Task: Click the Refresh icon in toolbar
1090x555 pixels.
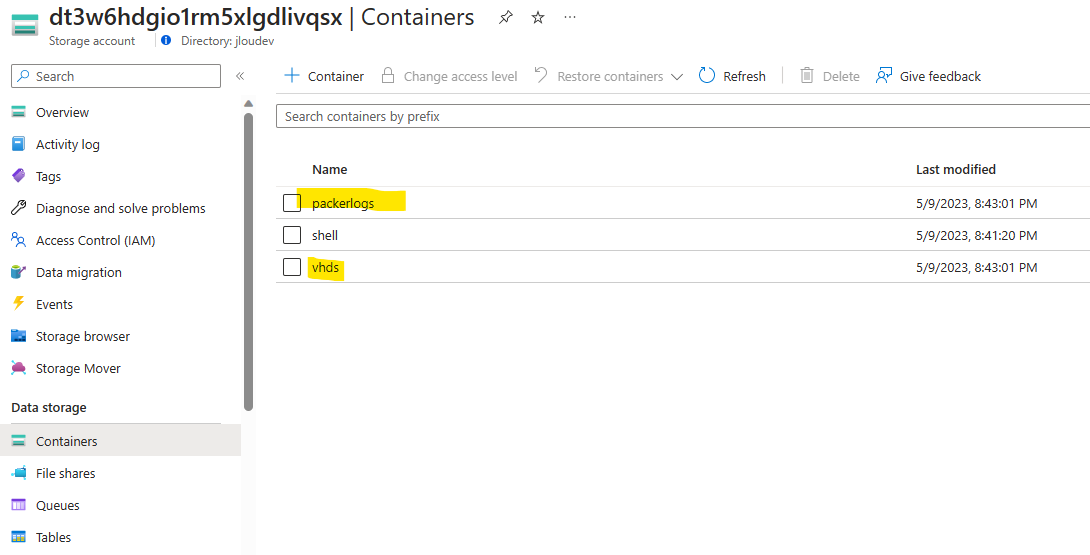Action: pyautogui.click(x=707, y=76)
